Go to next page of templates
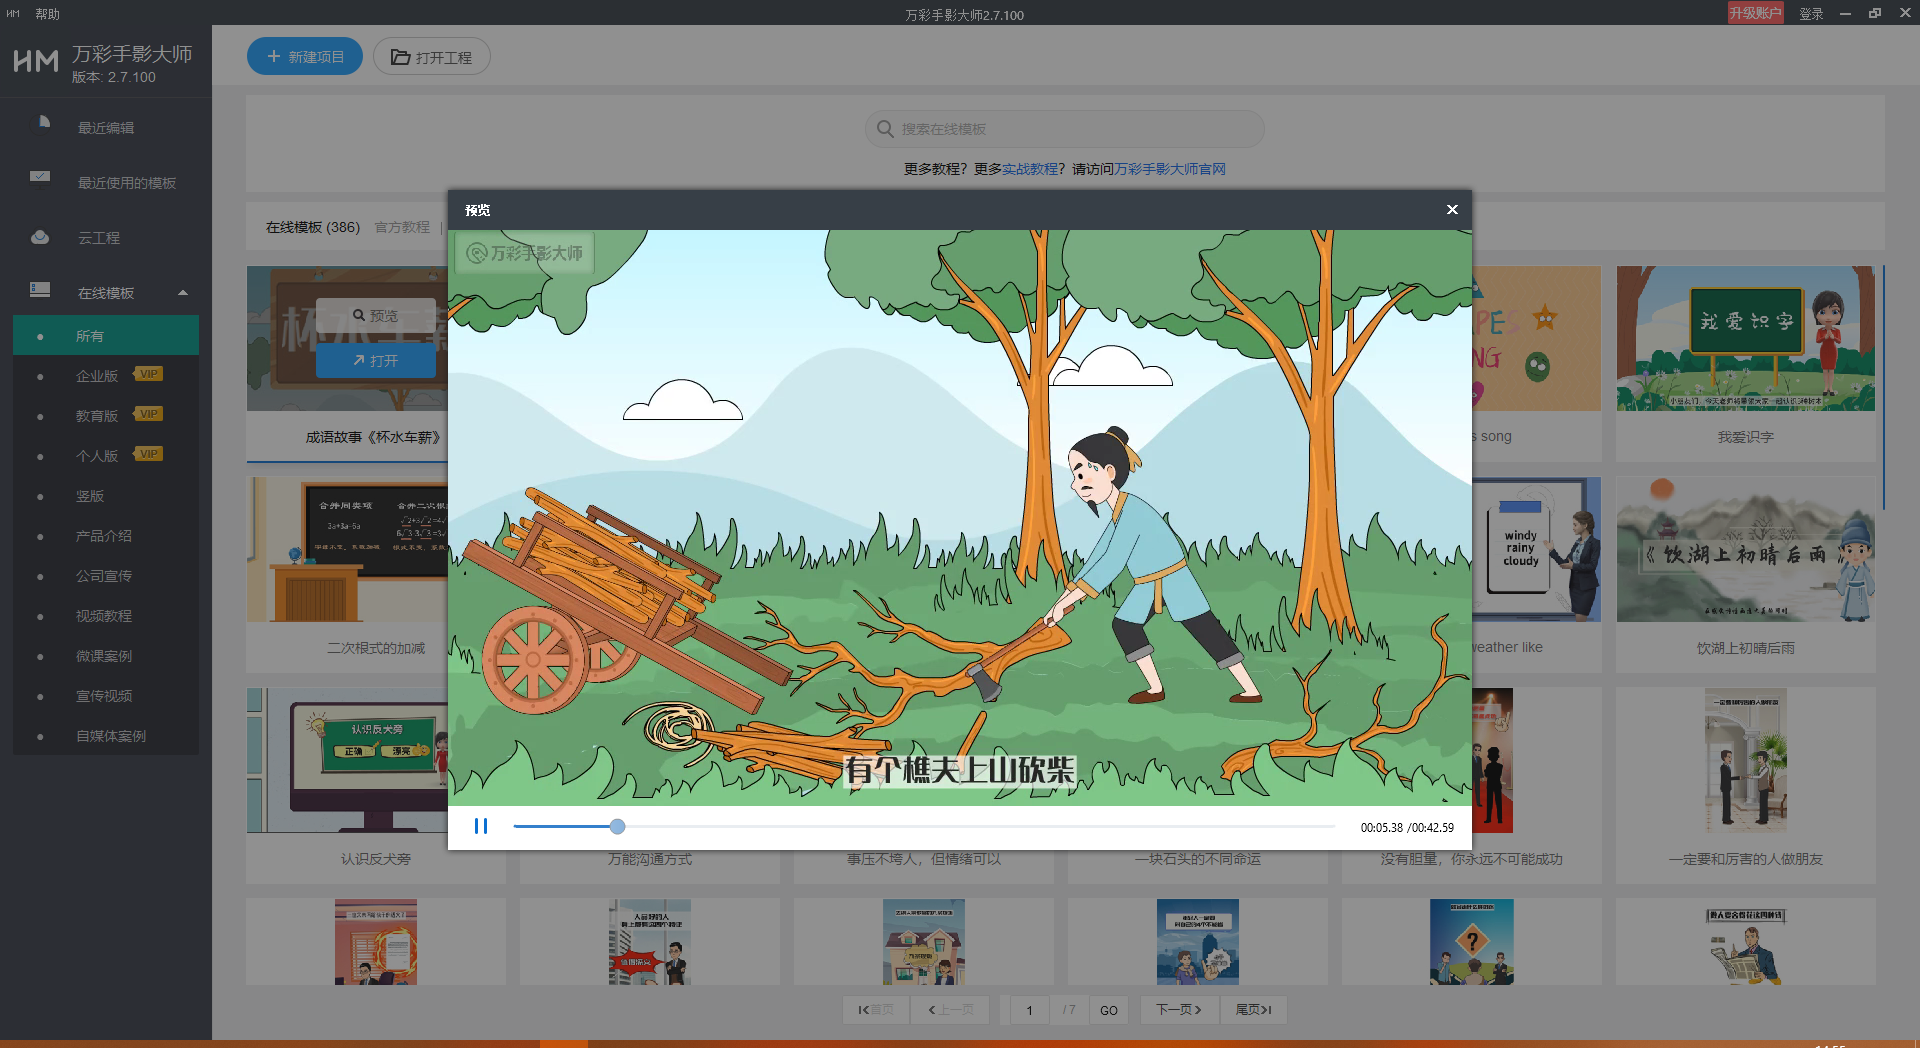 [x=1178, y=1010]
